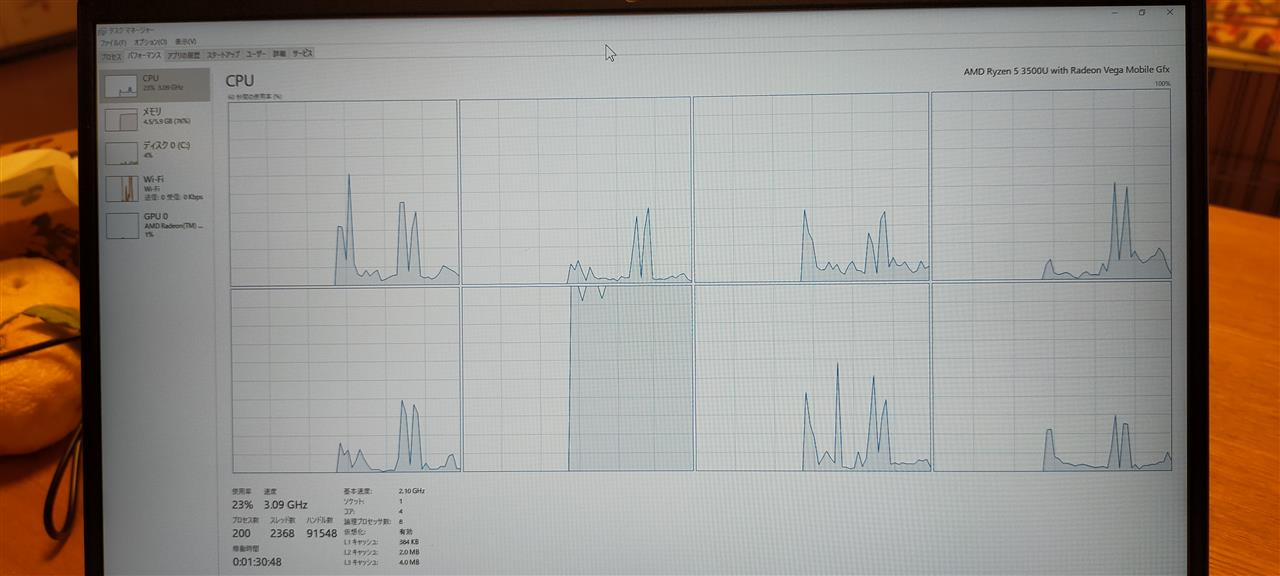Open the ファイル(F) menu

[113, 43]
